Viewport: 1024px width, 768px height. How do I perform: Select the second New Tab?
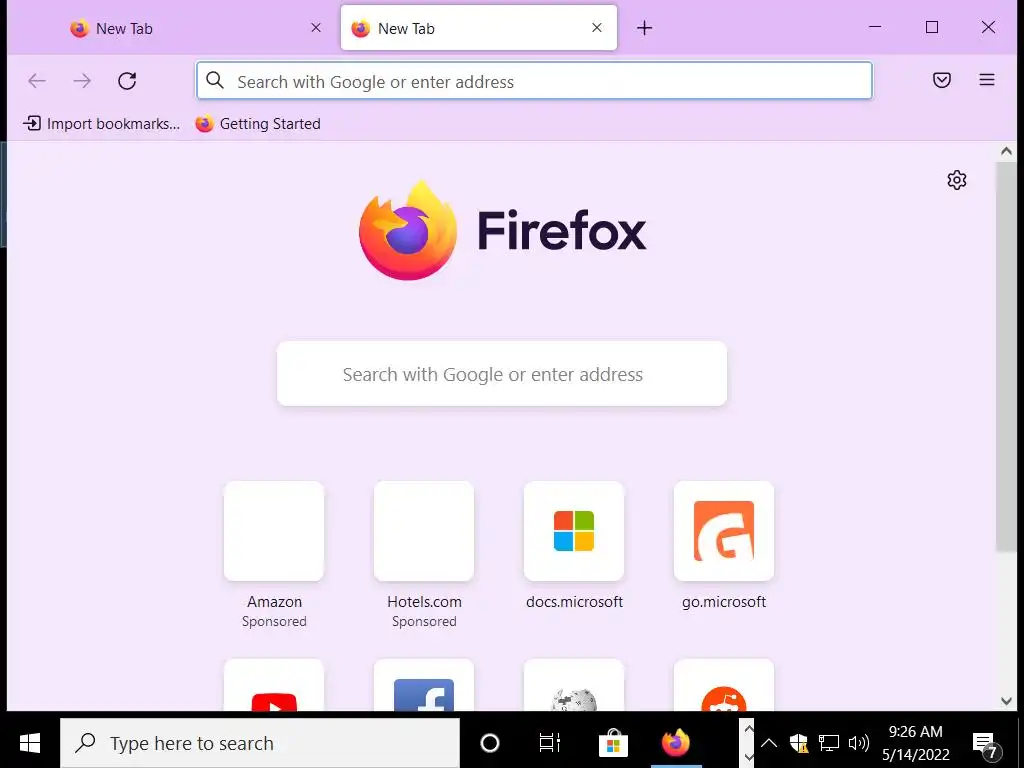coord(479,28)
